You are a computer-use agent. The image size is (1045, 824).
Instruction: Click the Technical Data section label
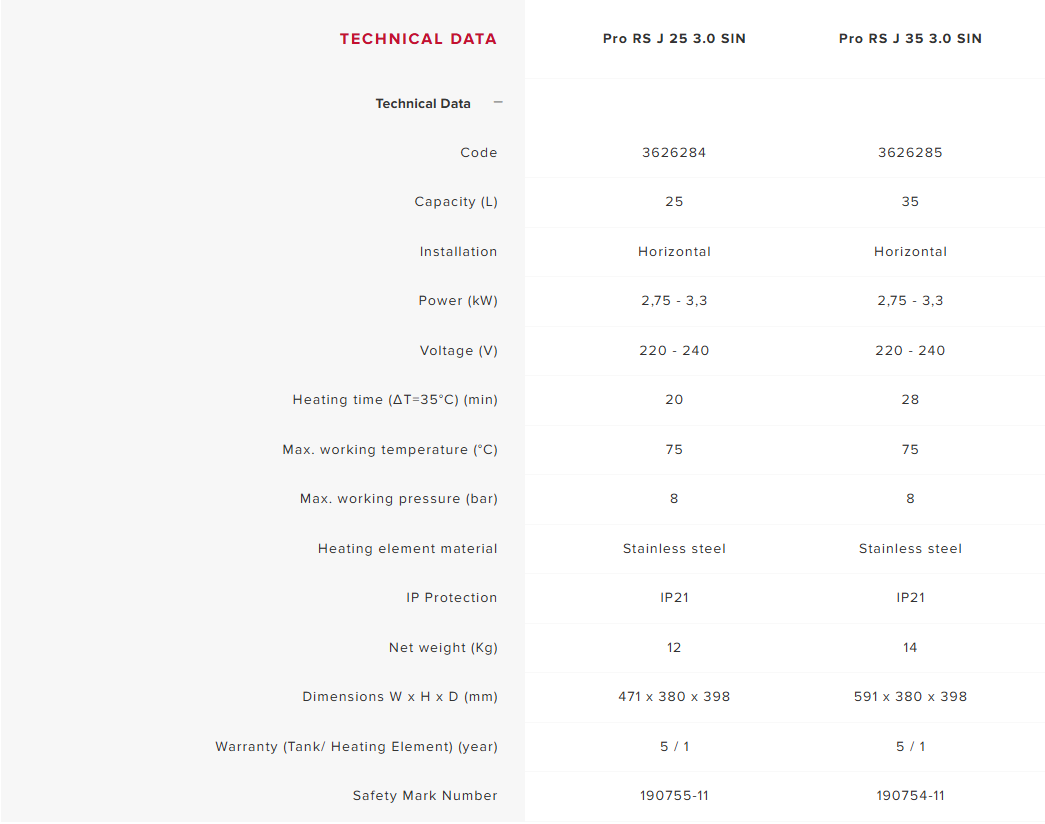pyautogui.click(x=423, y=103)
